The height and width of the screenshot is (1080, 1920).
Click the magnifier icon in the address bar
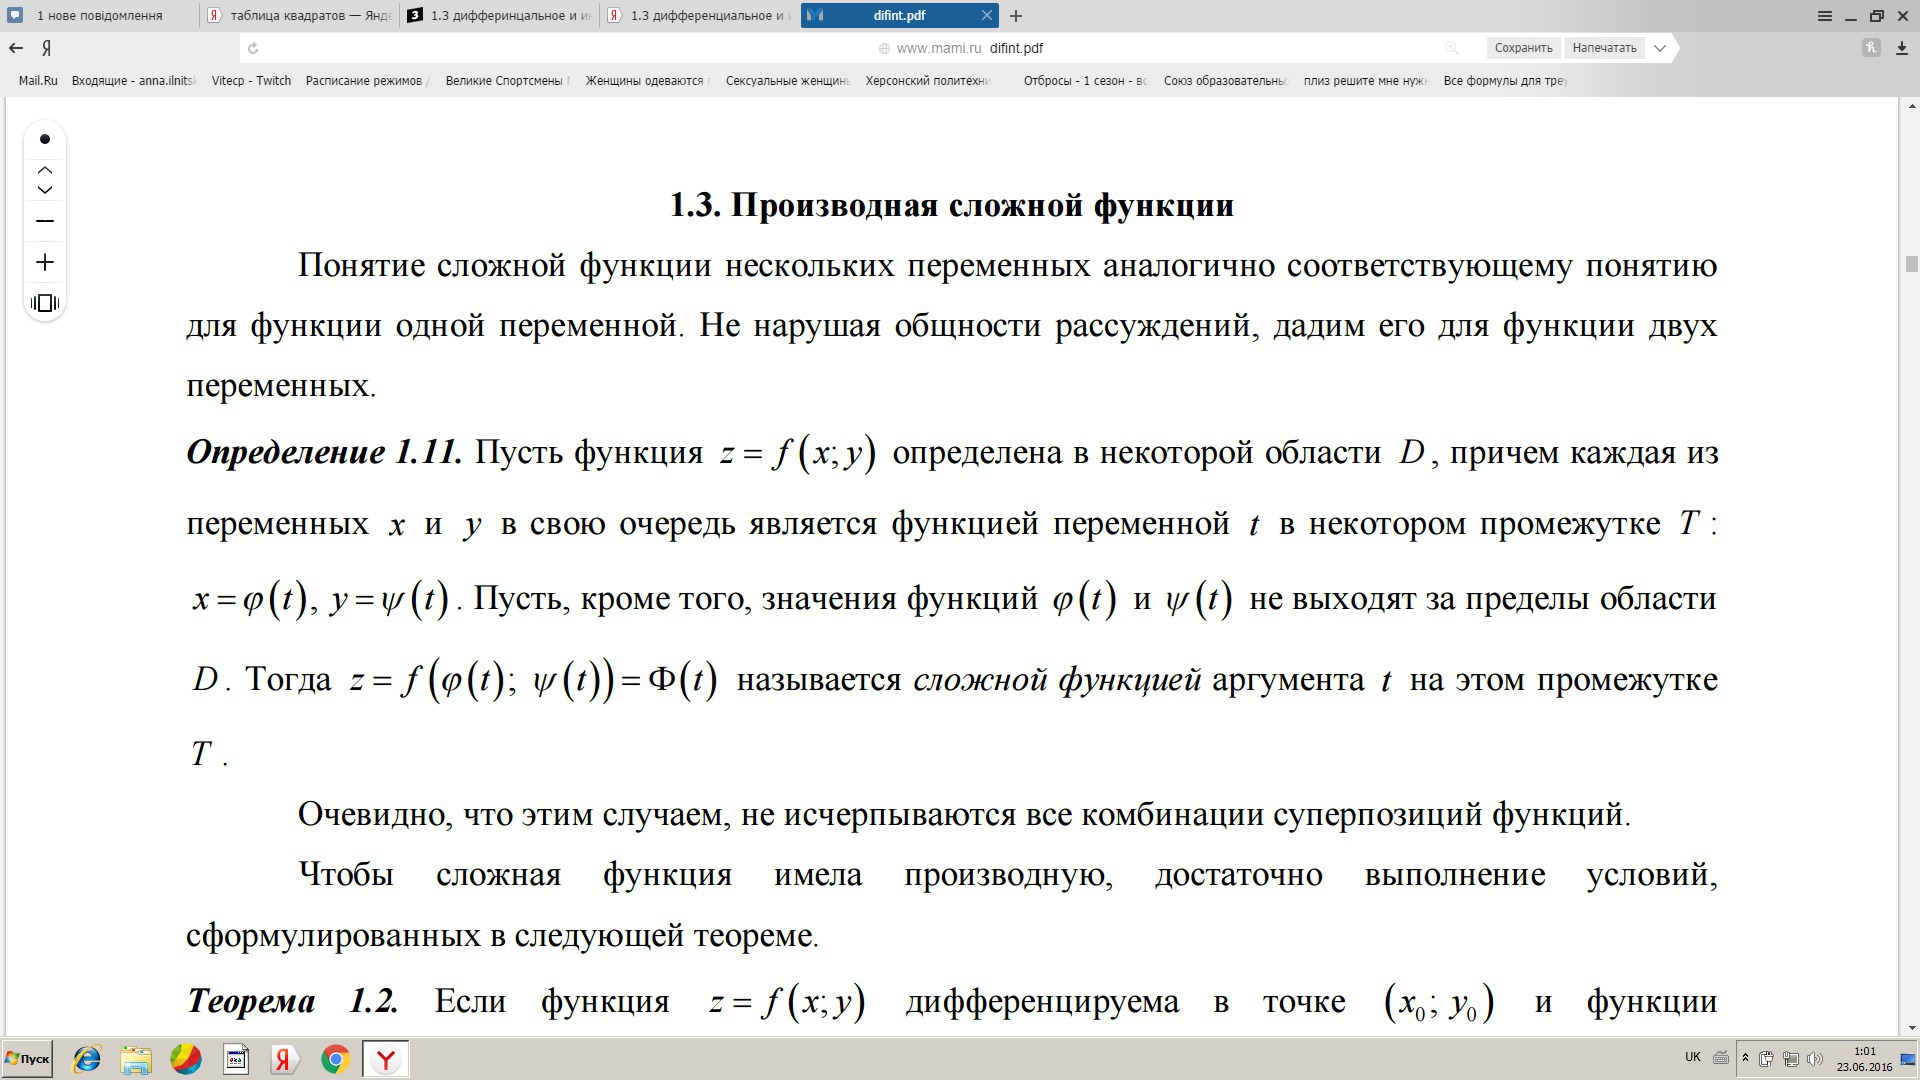click(1451, 48)
